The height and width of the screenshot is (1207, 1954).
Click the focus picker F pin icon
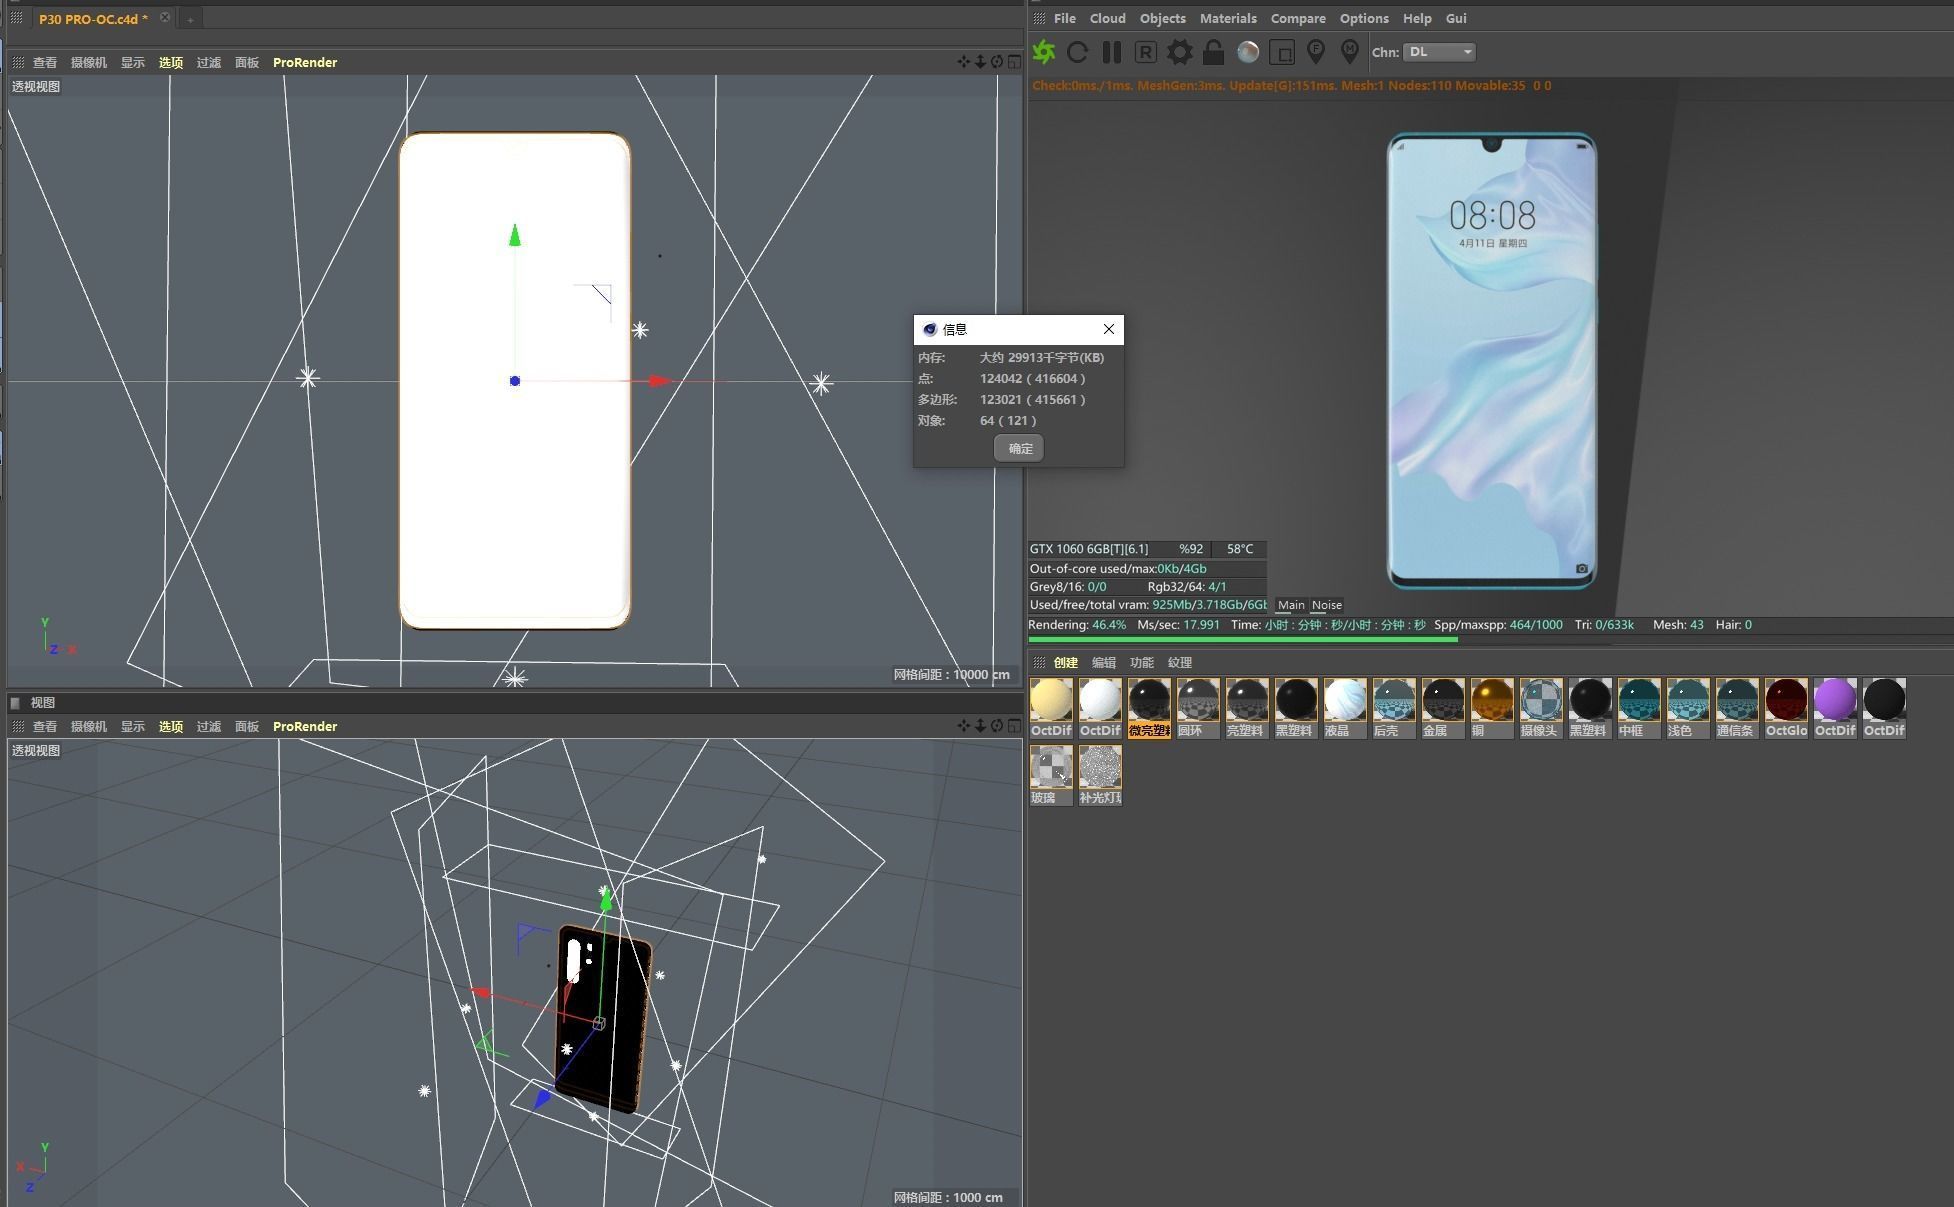1316,52
